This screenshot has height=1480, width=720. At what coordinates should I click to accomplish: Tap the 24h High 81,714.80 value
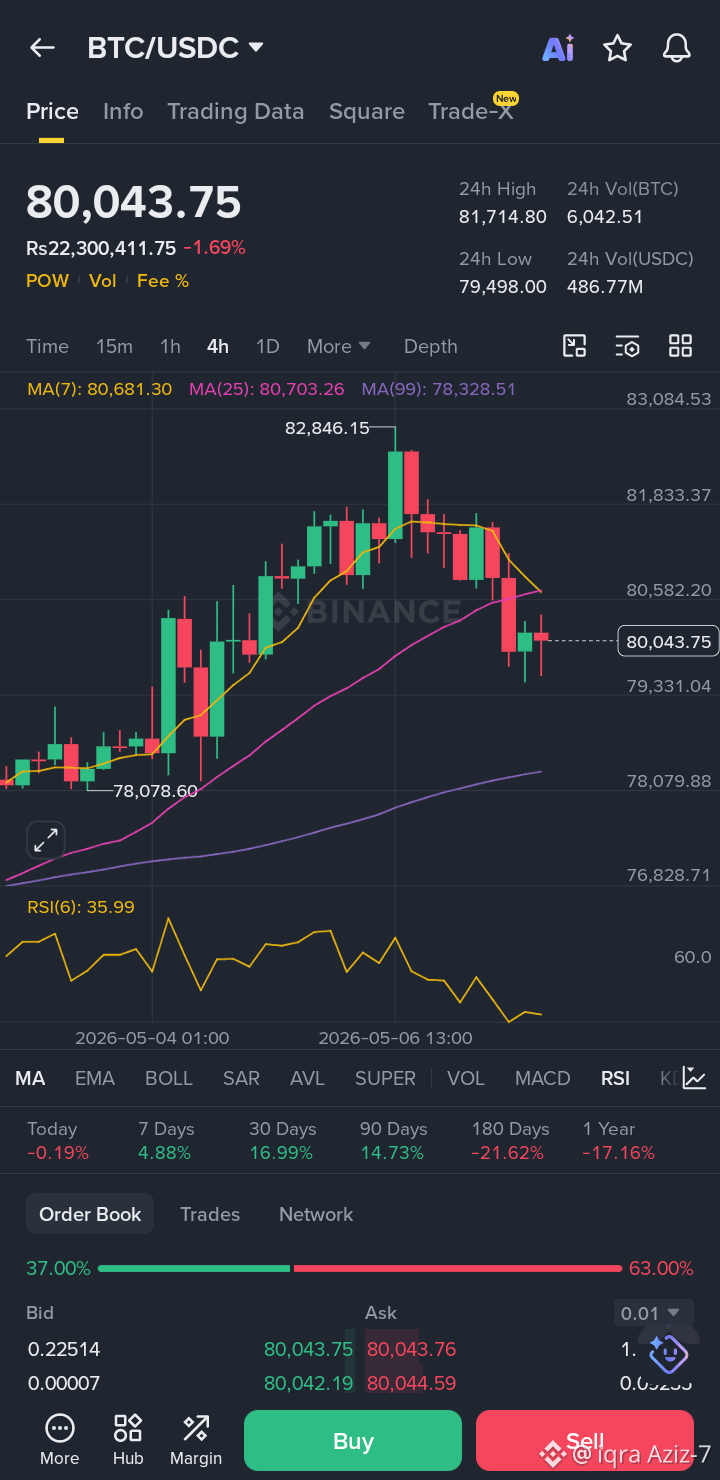coord(503,217)
